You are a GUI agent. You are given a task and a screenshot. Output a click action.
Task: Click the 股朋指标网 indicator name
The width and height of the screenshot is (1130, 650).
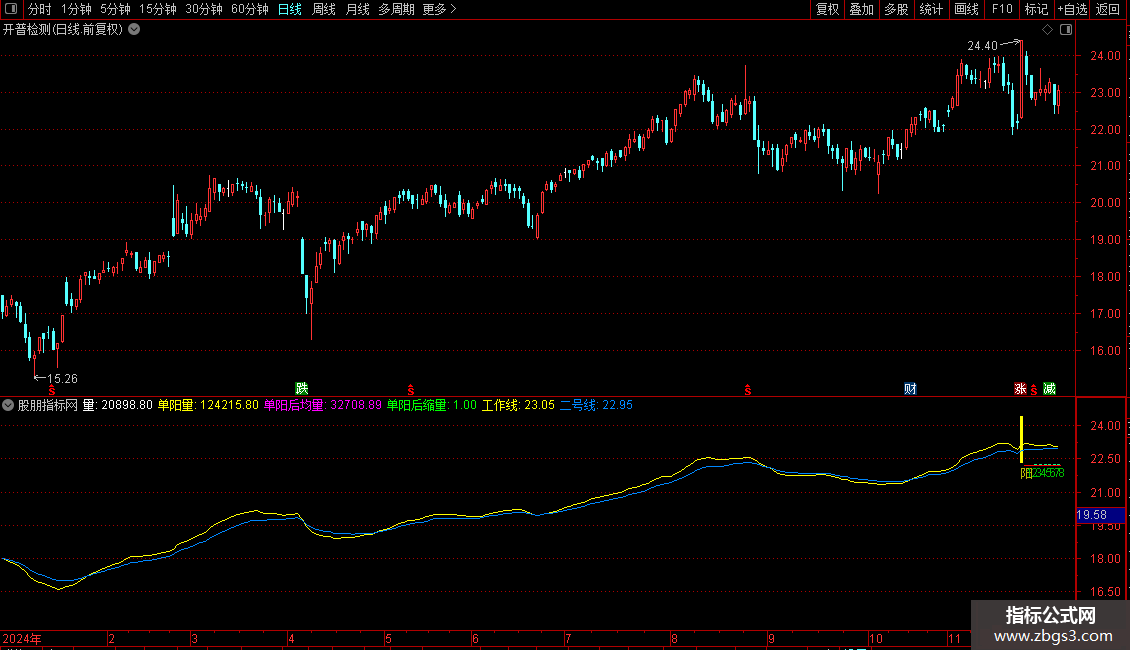point(48,405)
